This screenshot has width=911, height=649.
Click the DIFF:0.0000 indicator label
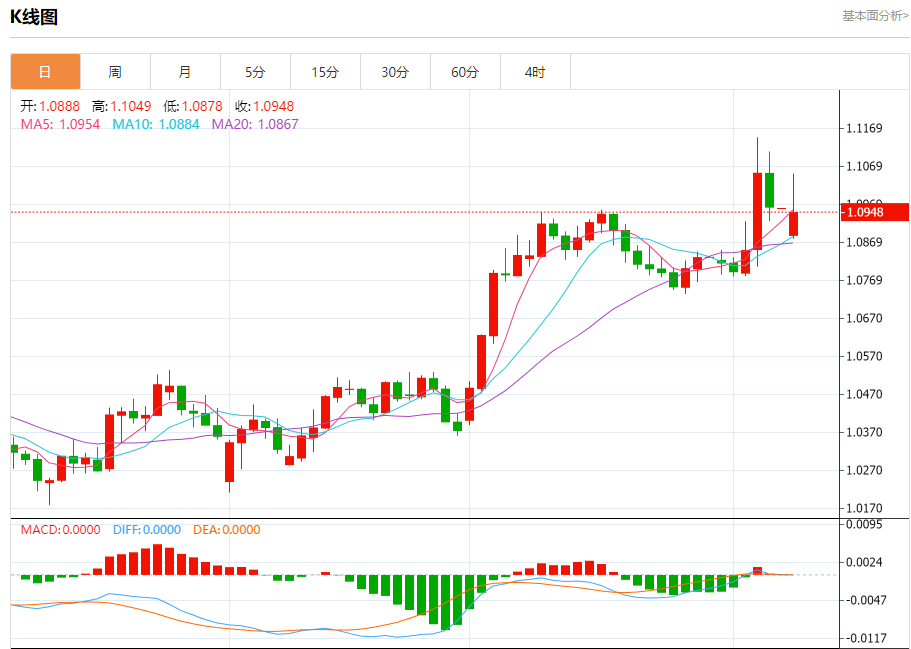(x=147, y=530)
